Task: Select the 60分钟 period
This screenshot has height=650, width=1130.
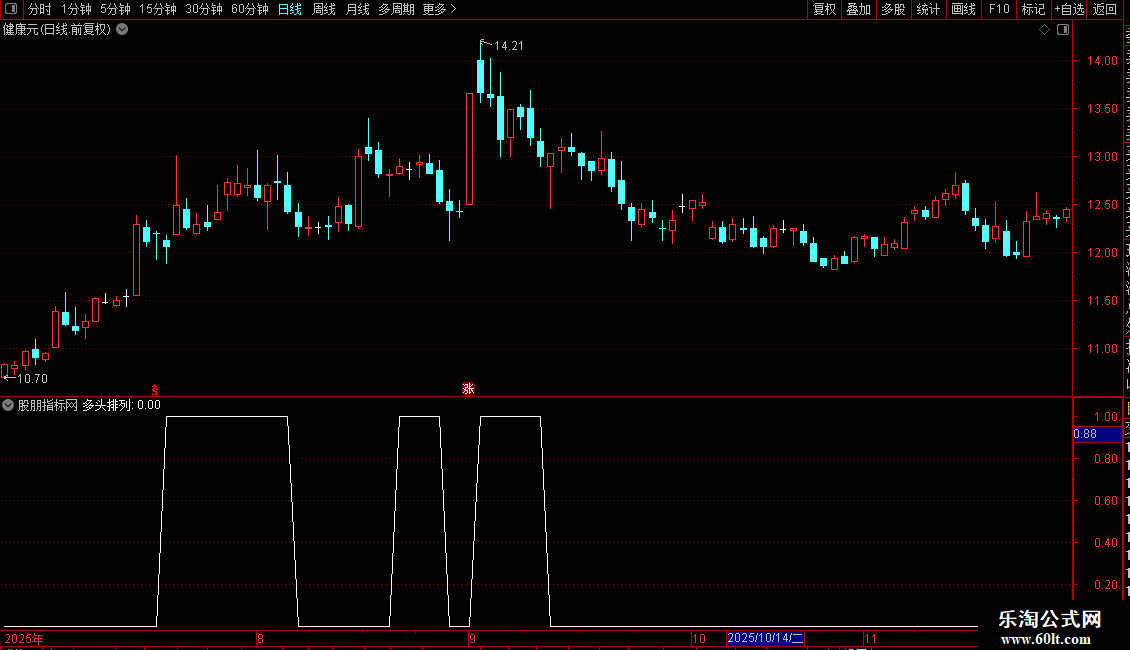Action: click(x=250, y=9)
